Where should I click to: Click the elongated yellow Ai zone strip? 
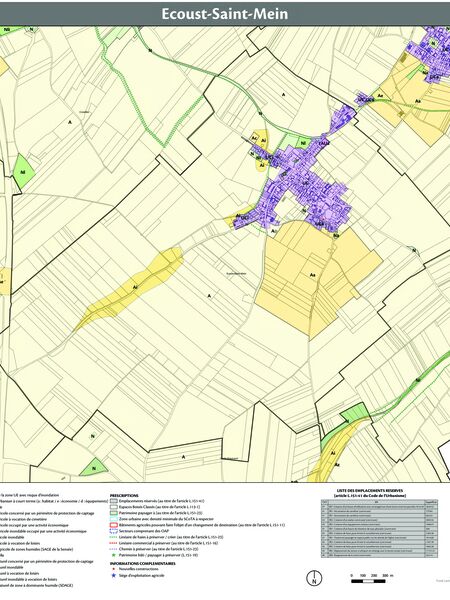[x=130, y=288]
